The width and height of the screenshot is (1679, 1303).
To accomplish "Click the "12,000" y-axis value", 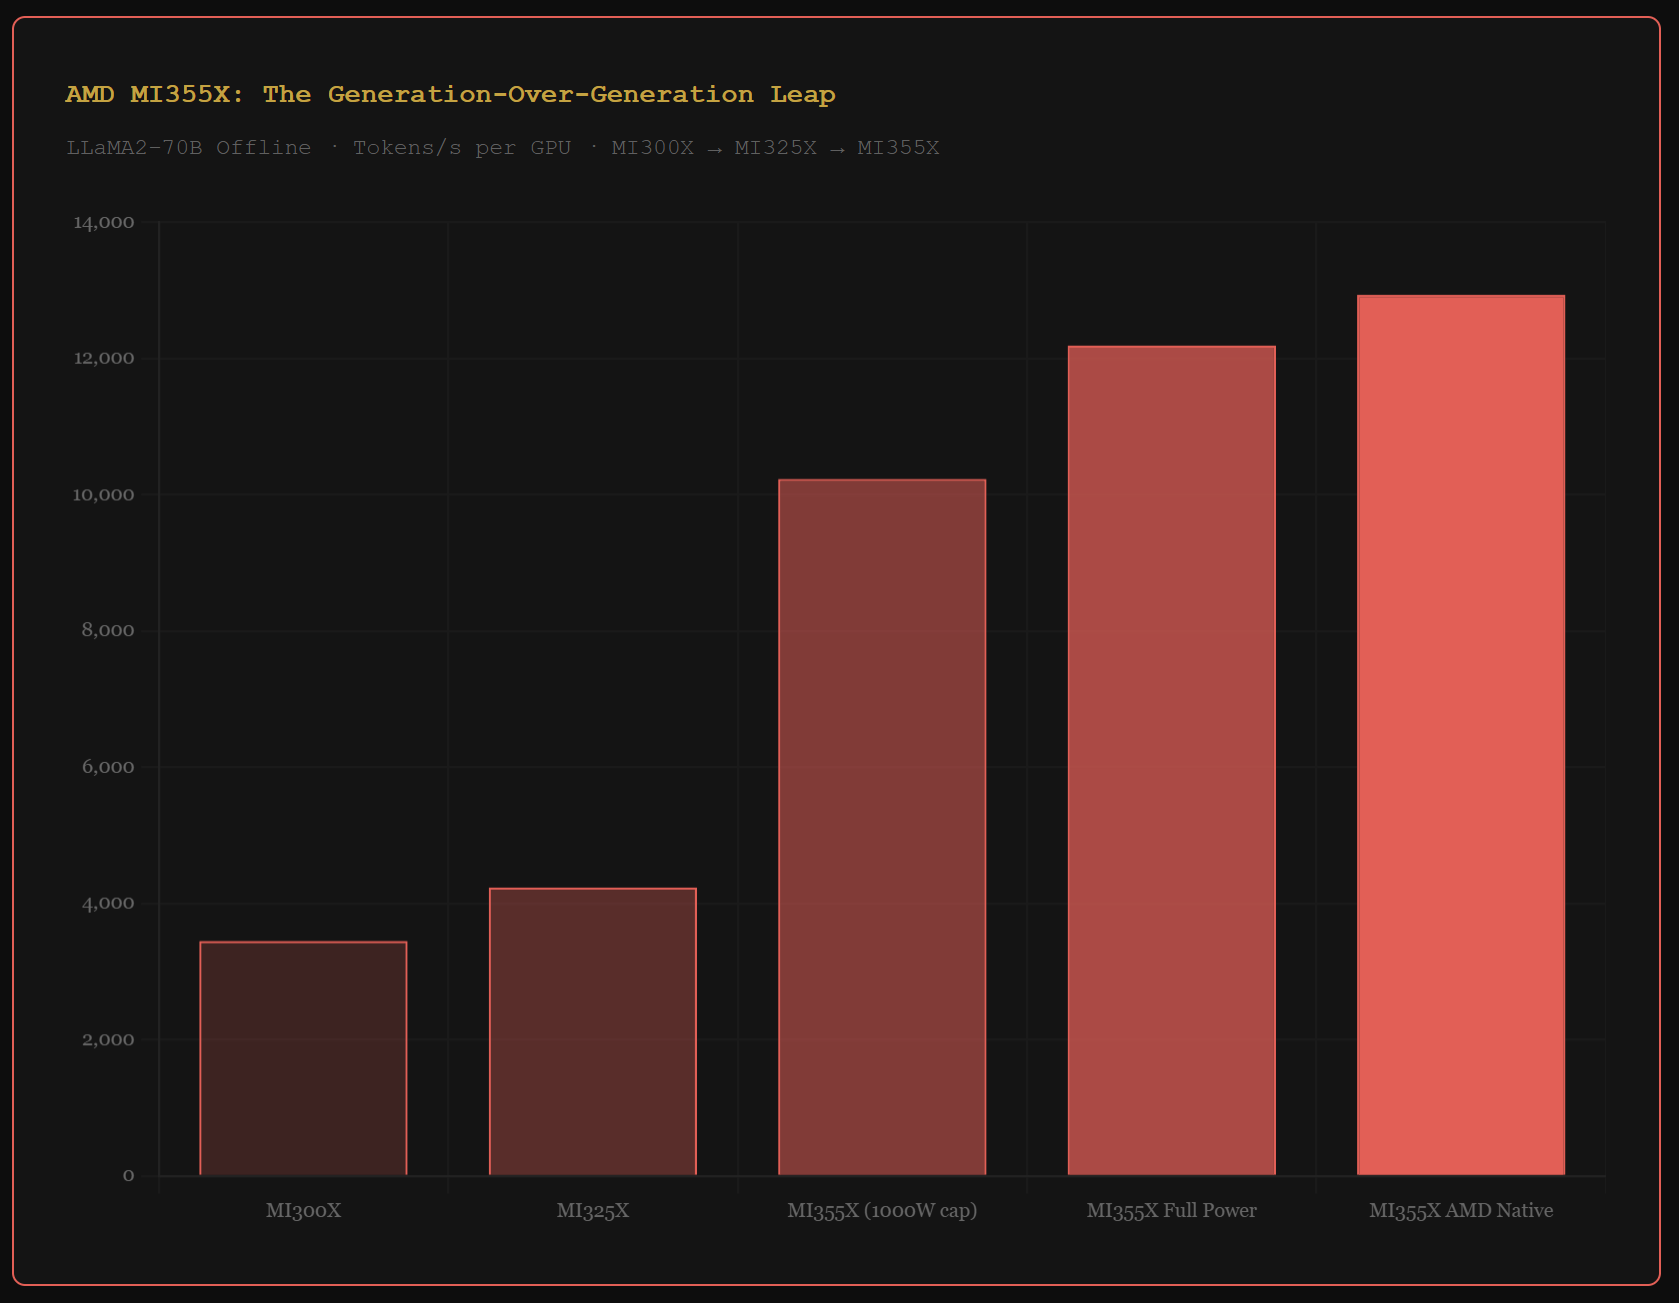I will coord(103,358).
